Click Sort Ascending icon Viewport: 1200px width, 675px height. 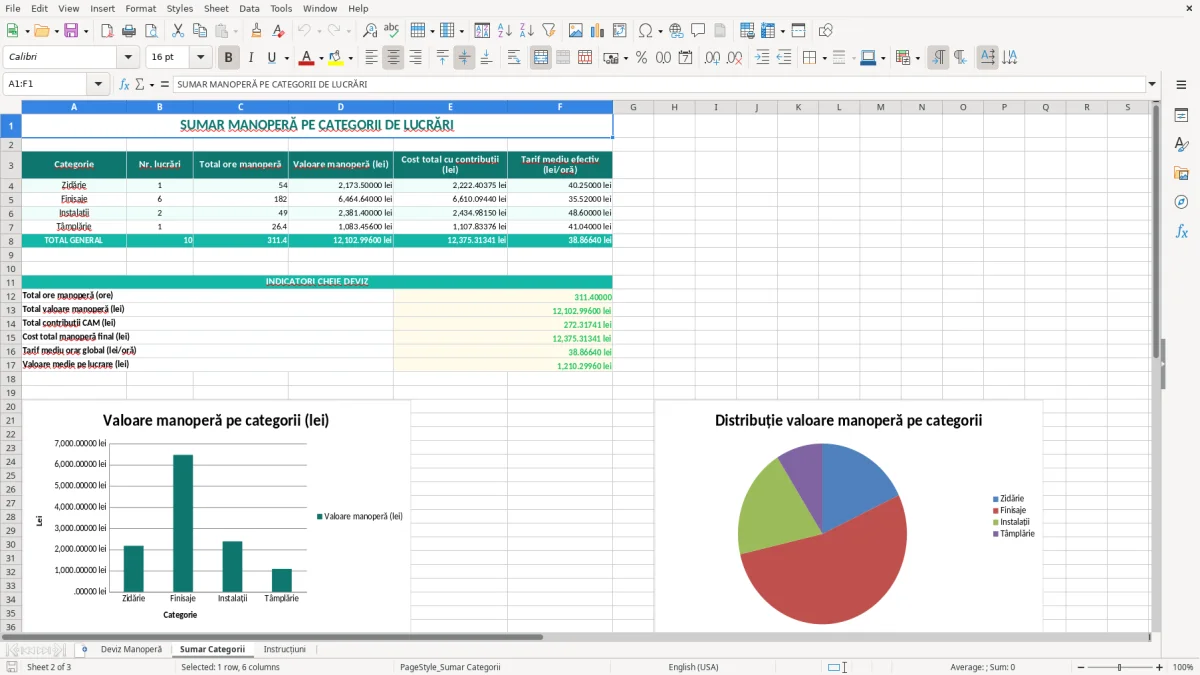coord(505,31)
